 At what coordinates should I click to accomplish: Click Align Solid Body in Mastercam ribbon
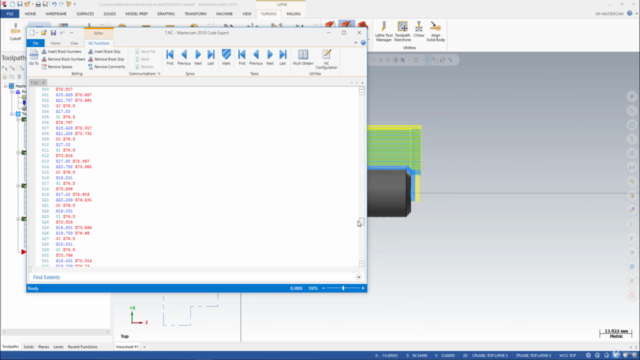436,31
